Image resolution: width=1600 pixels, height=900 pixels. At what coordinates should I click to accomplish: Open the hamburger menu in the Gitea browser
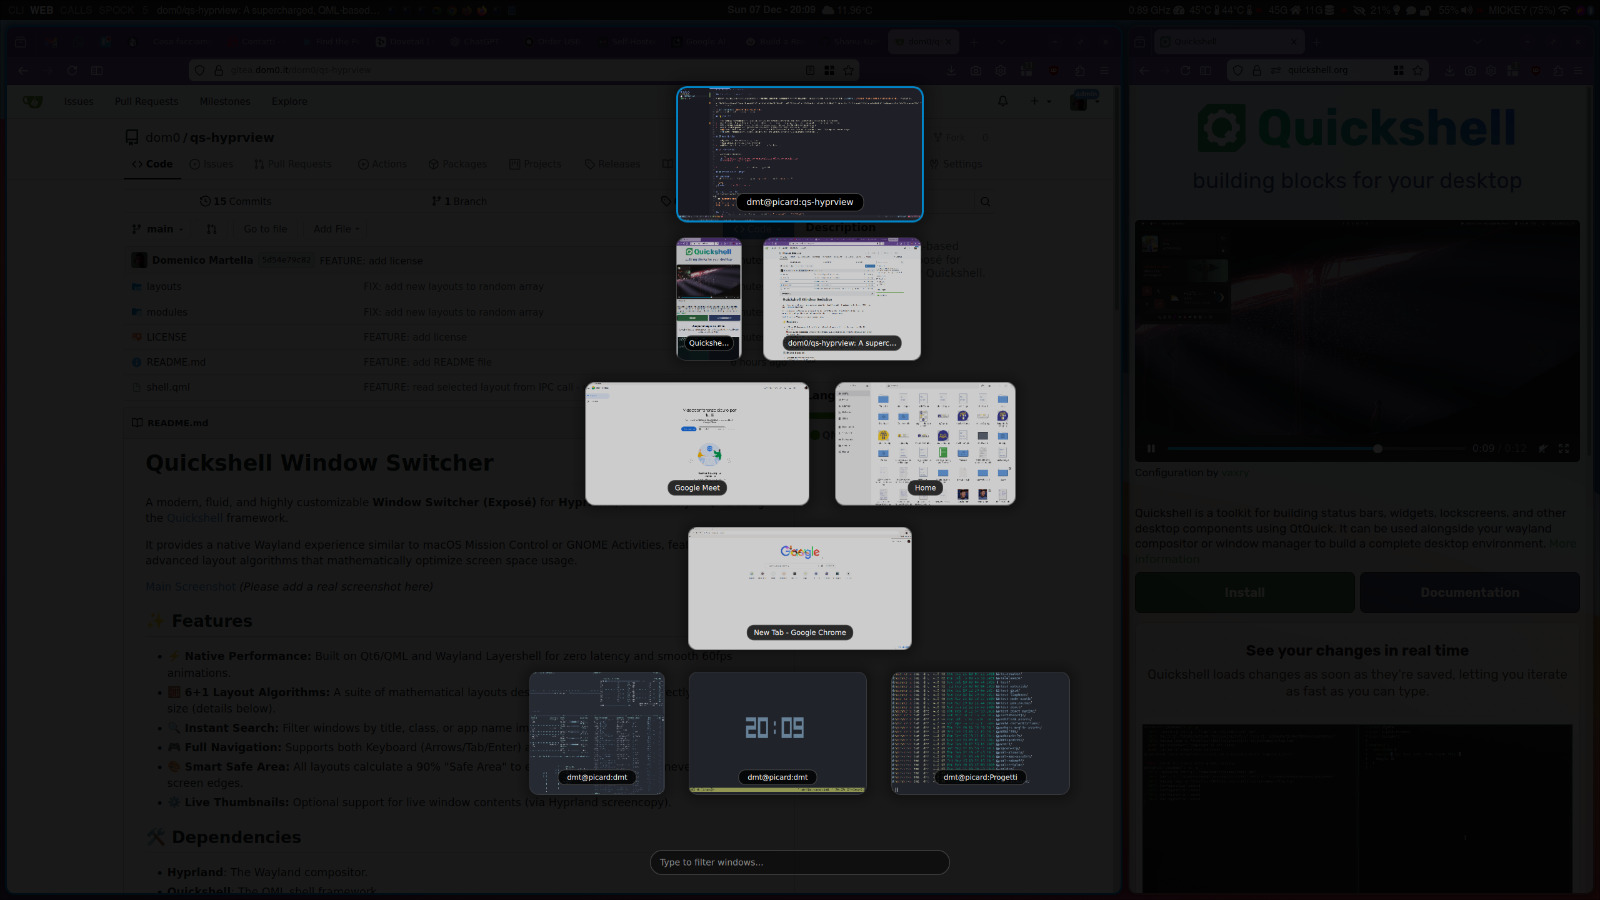click(1105, 71)
